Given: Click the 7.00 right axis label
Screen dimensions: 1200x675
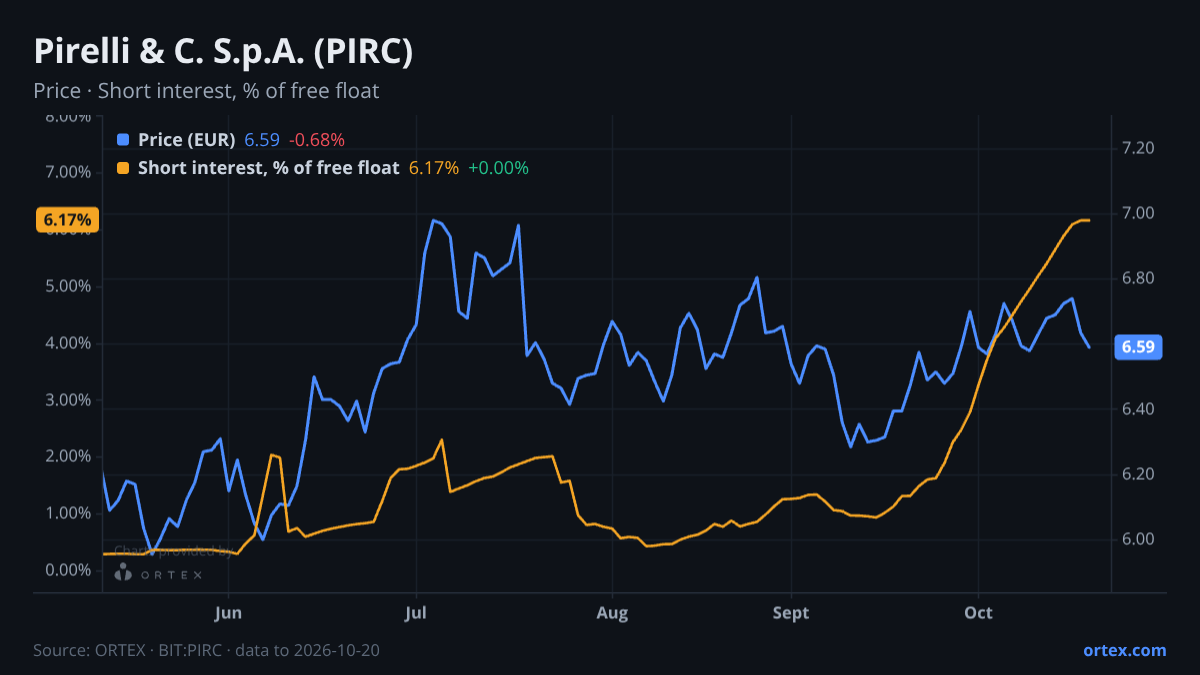Looking at the screenshot, I should [1139, 213].
